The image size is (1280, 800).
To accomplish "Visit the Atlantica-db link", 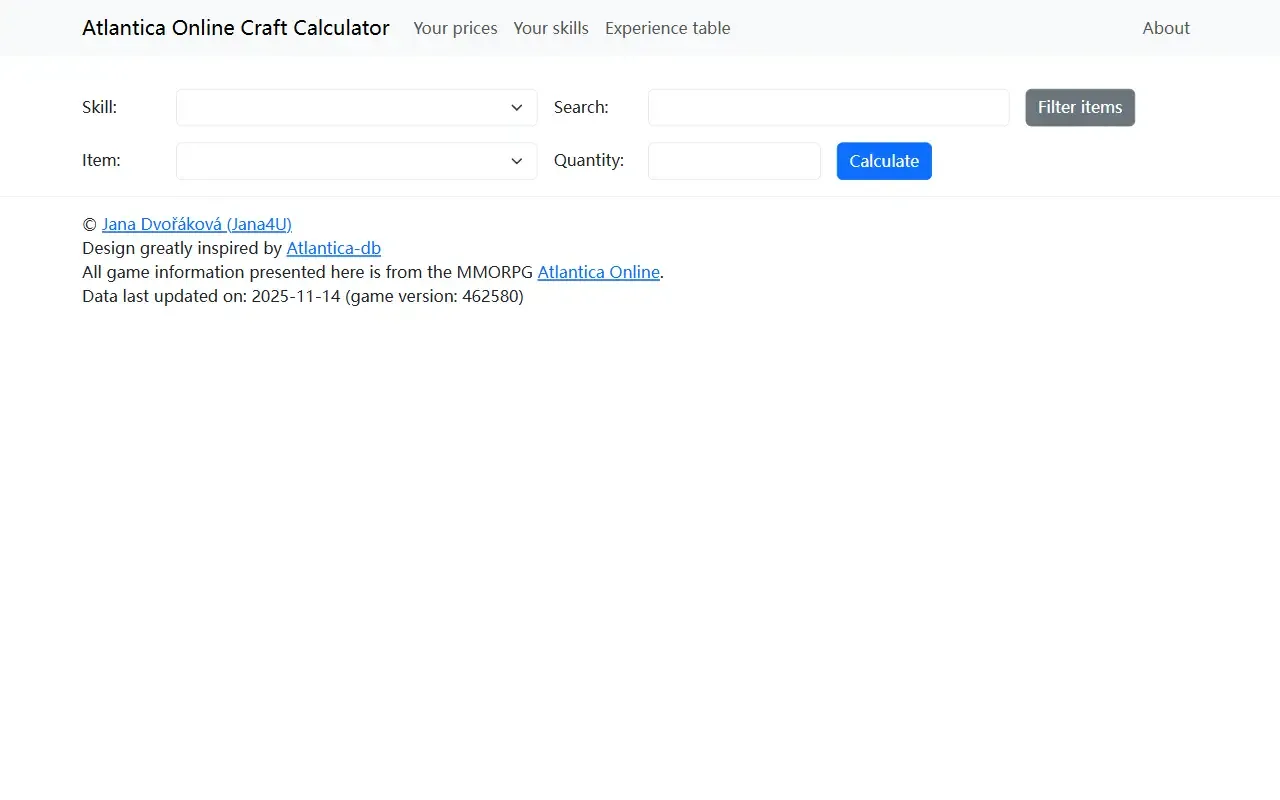I will 334,248.
